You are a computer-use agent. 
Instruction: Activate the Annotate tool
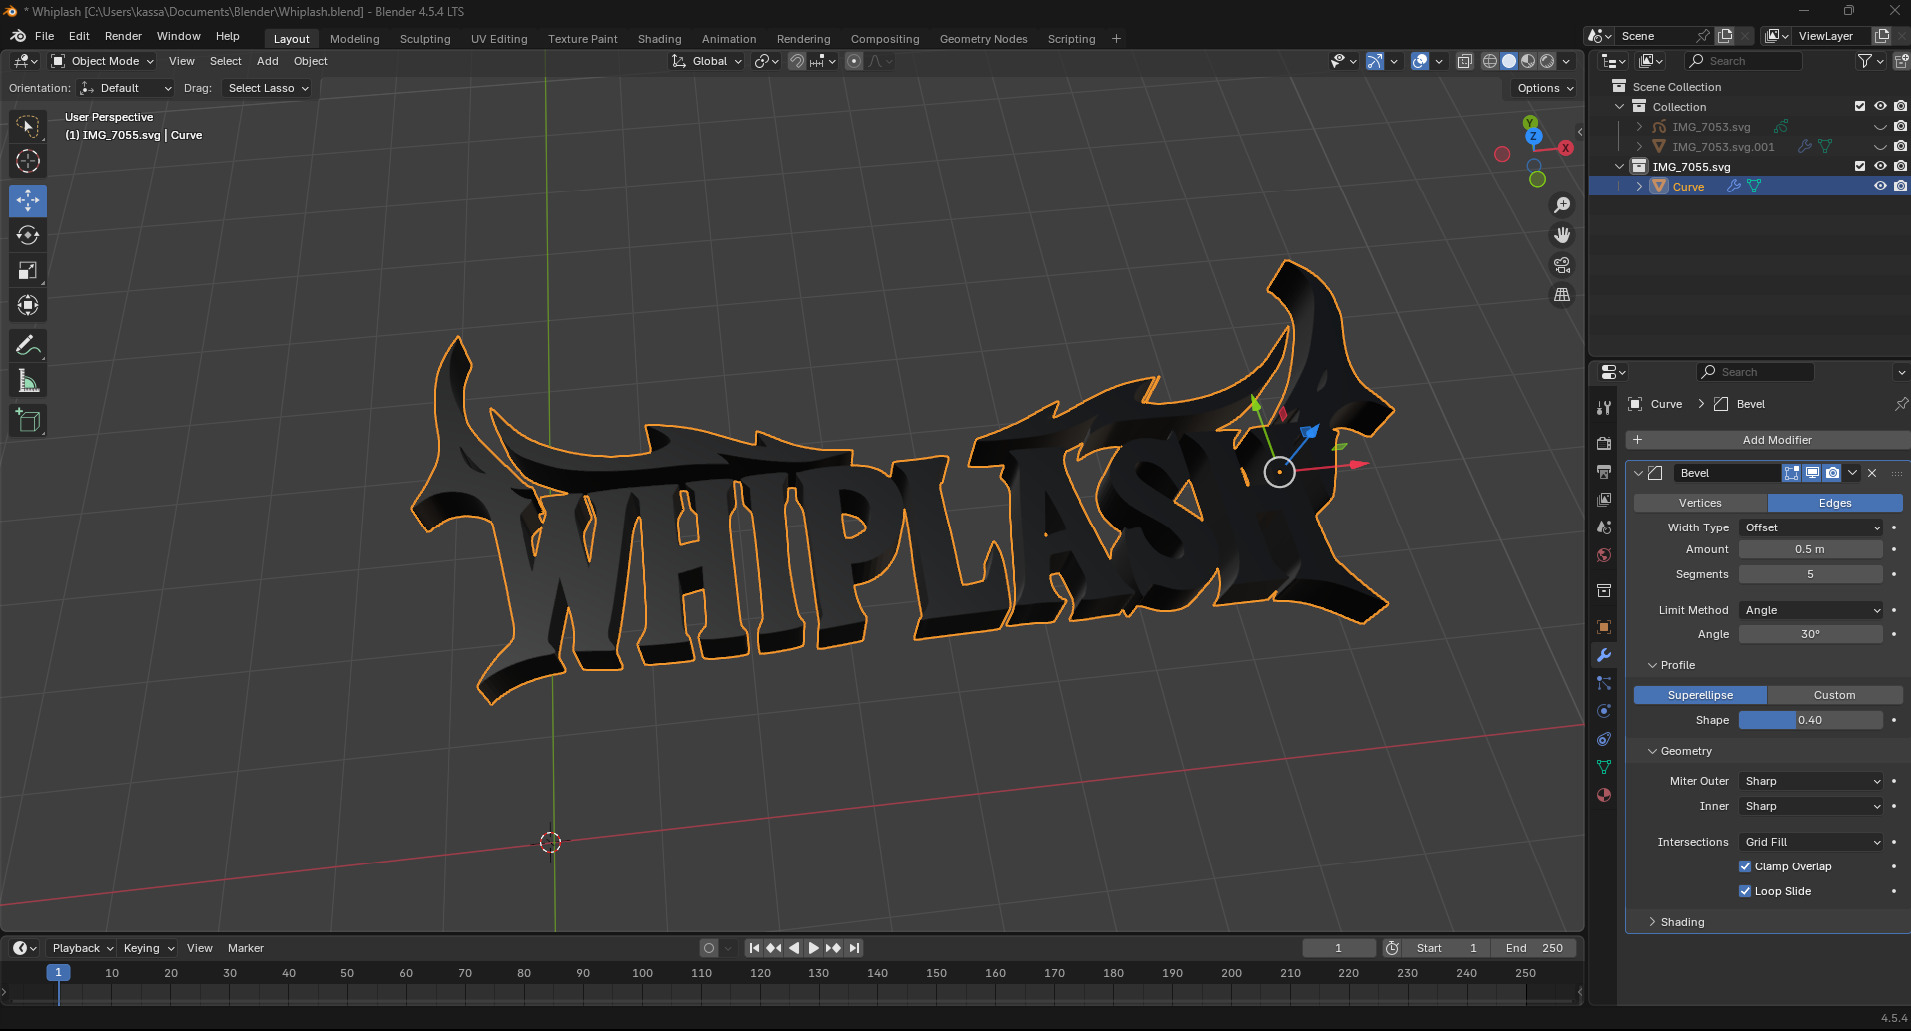click(x=28, y=346)
